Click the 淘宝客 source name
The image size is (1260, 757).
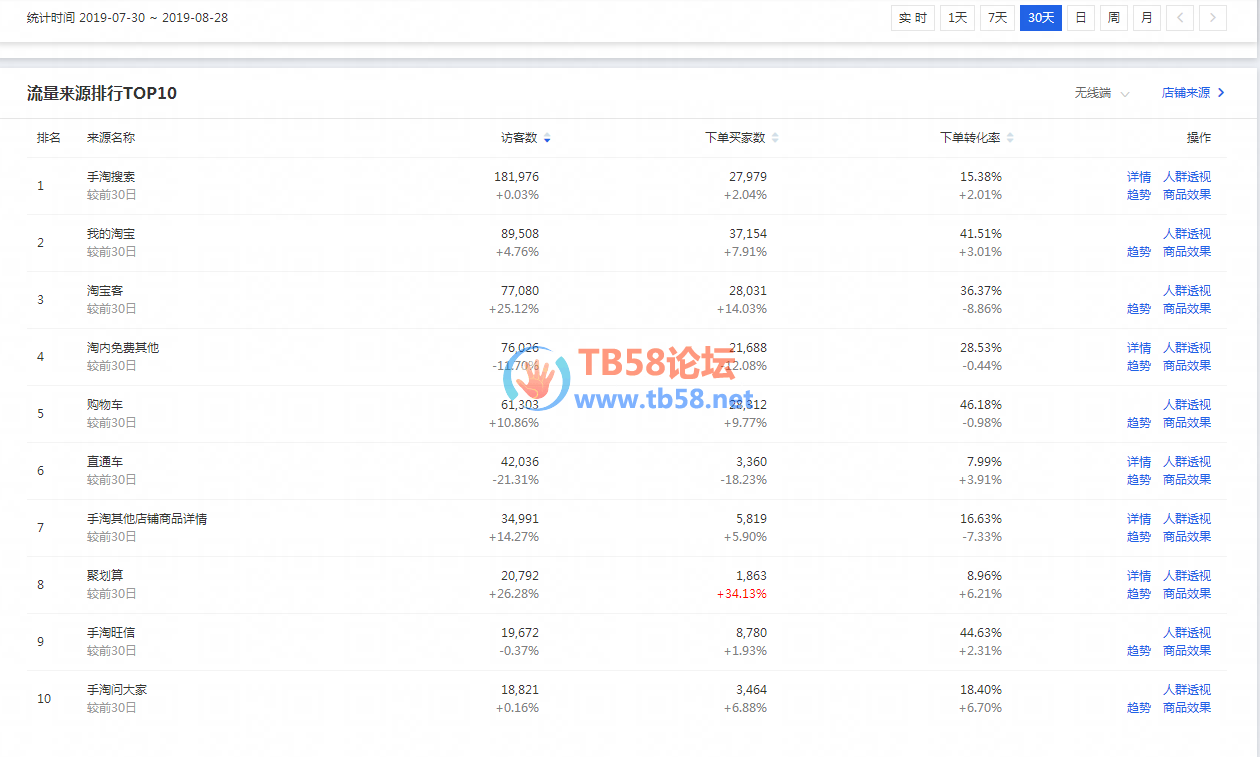105,291
